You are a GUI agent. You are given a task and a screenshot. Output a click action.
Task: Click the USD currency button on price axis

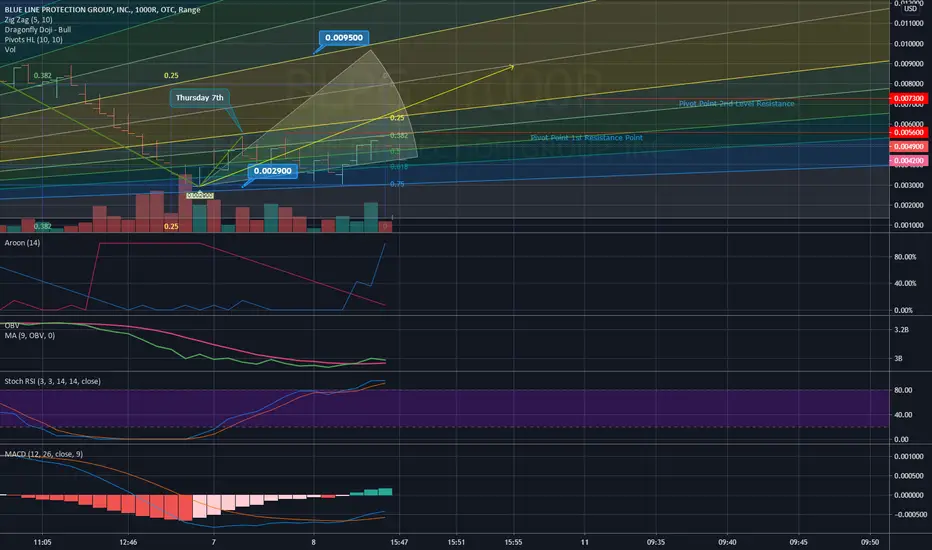tap(910, 8)
